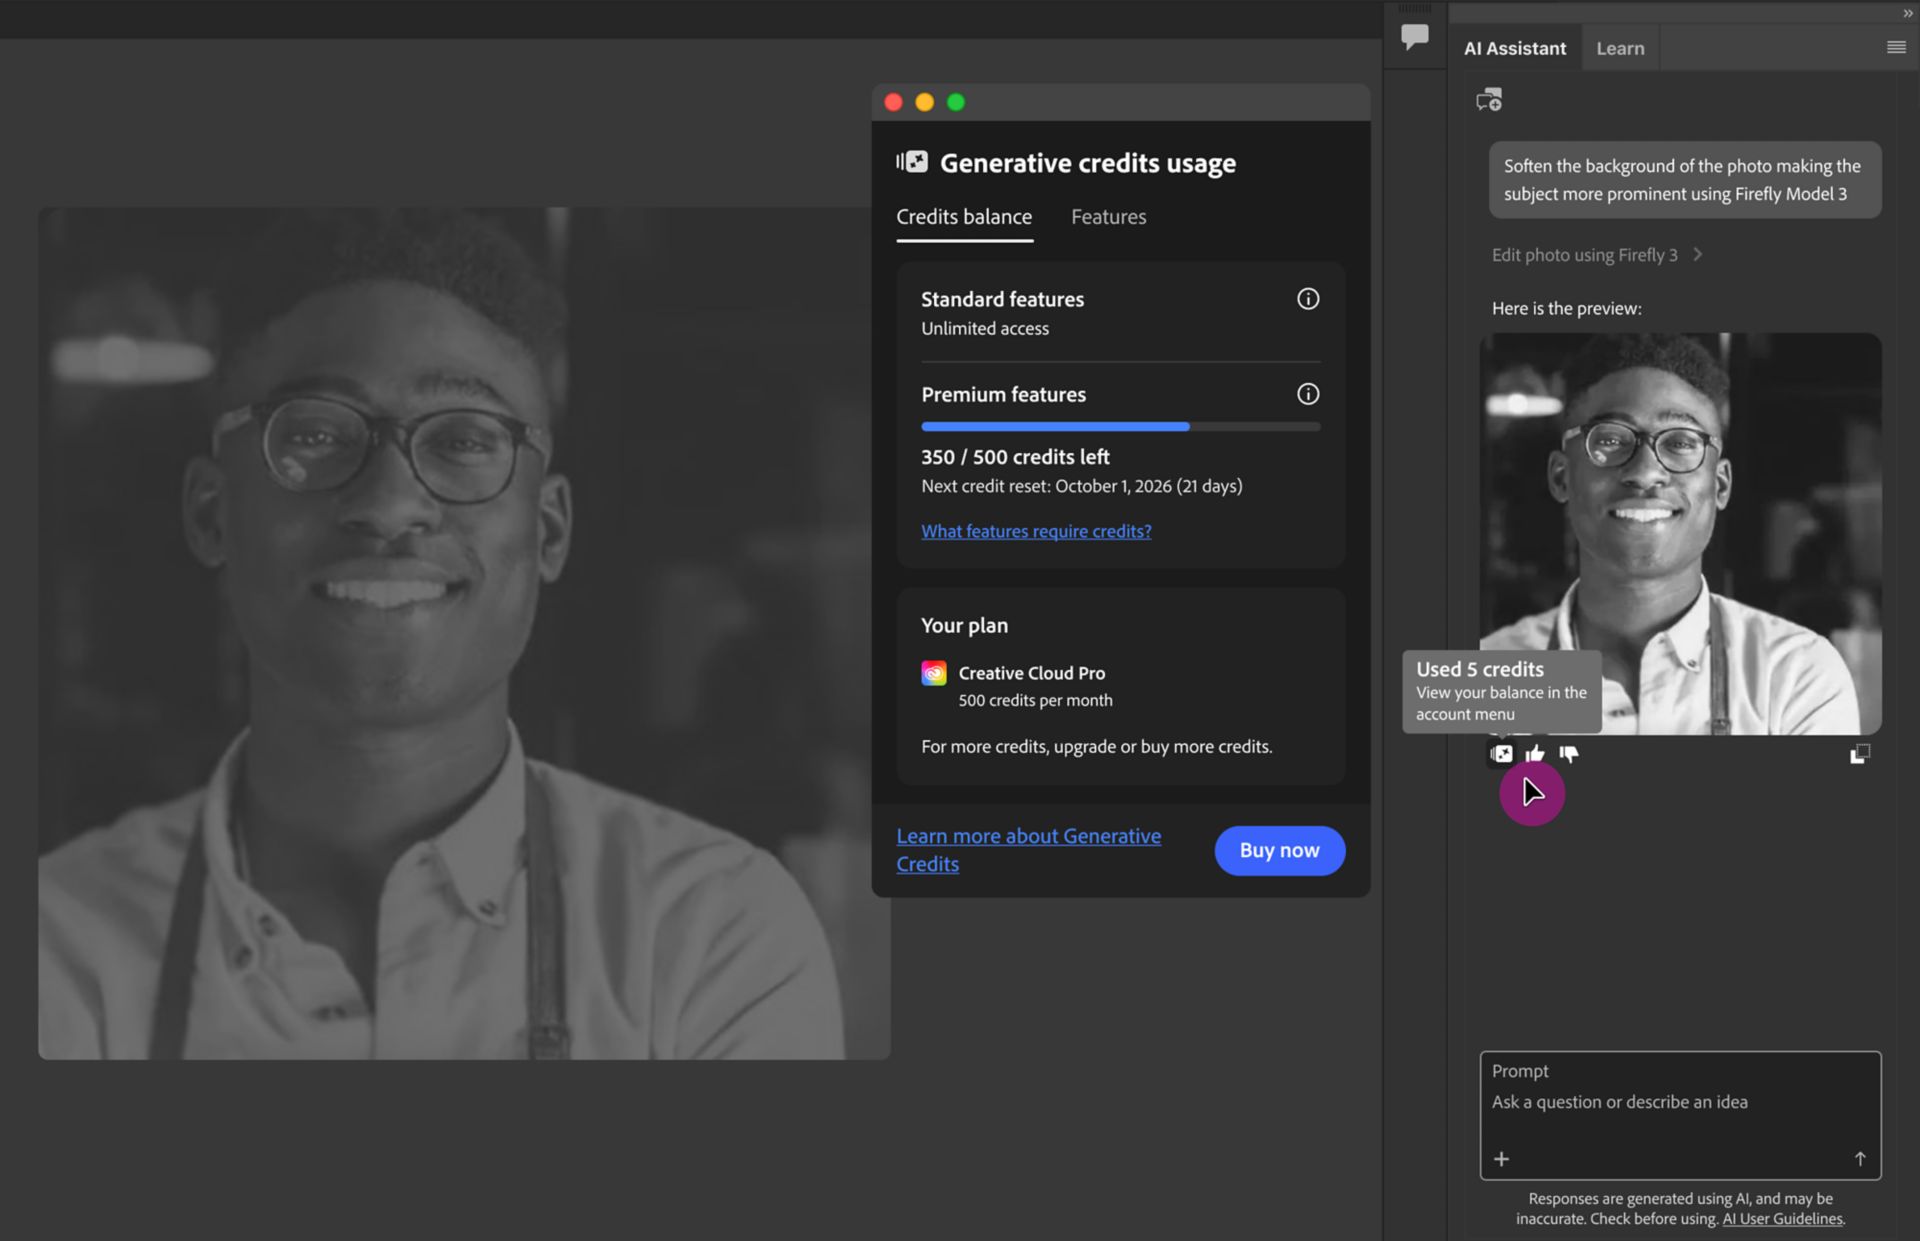Close the Generative credits usage window

pyautogui.click(x=894, y=102)
